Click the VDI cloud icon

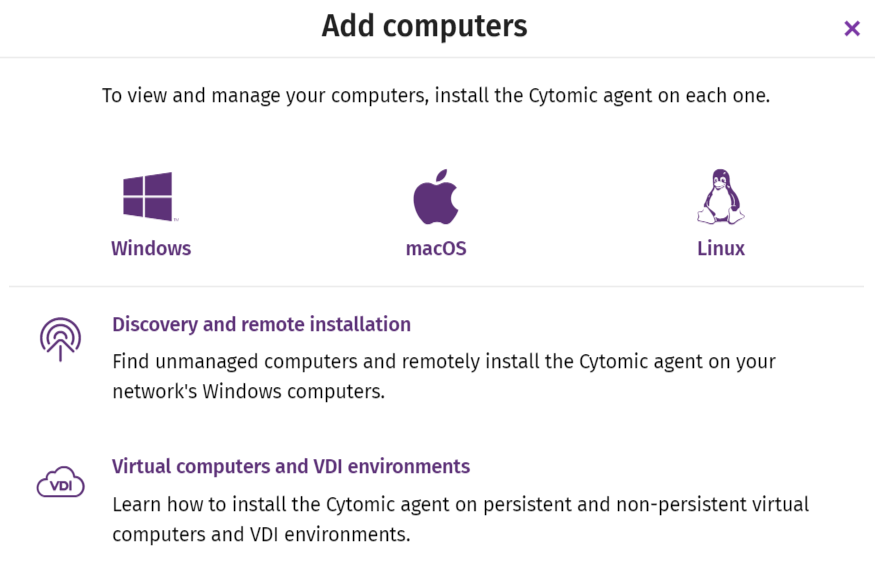[60, 482]
